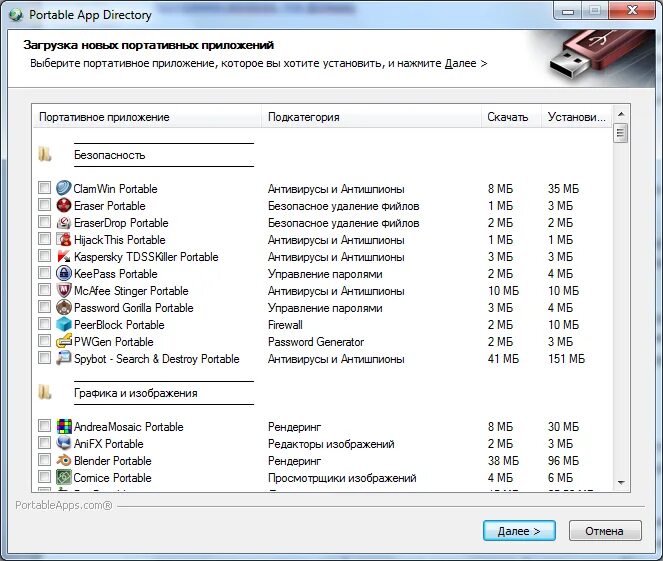Click the 96 МБ Blender install size
The height and width of the screenshot is (561, 663).
563,461
